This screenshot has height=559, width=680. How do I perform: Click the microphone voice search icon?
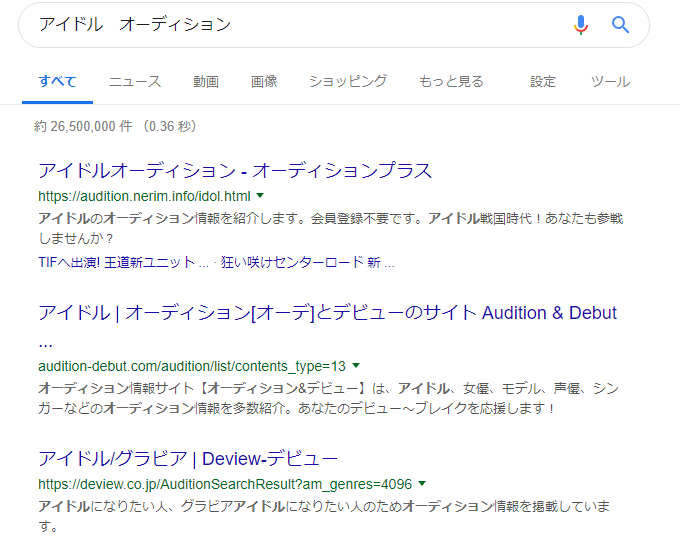(581, 25)
